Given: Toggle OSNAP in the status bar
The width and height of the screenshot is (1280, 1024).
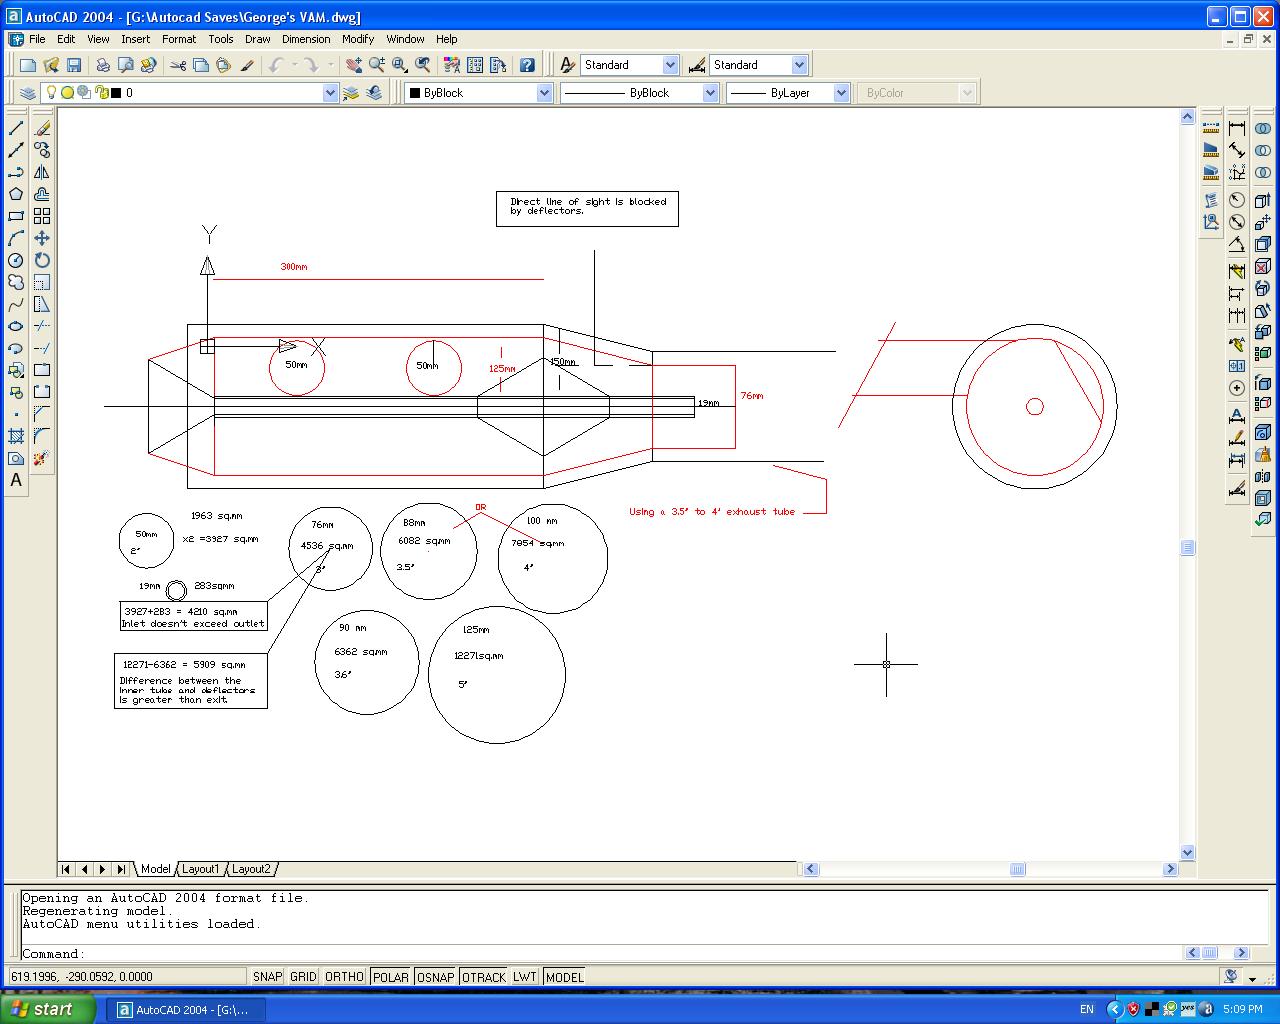Looking at the screenshot, I should click(x=435, y=977).
